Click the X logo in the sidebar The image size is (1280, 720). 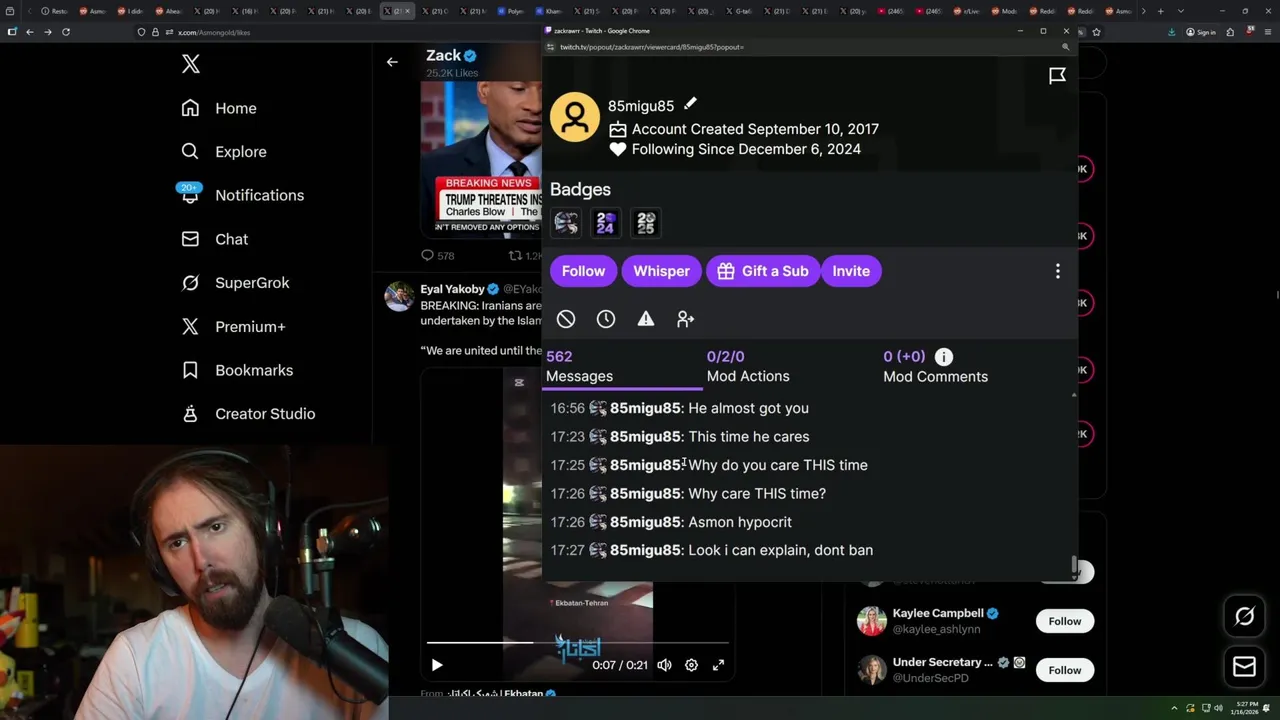191,64
